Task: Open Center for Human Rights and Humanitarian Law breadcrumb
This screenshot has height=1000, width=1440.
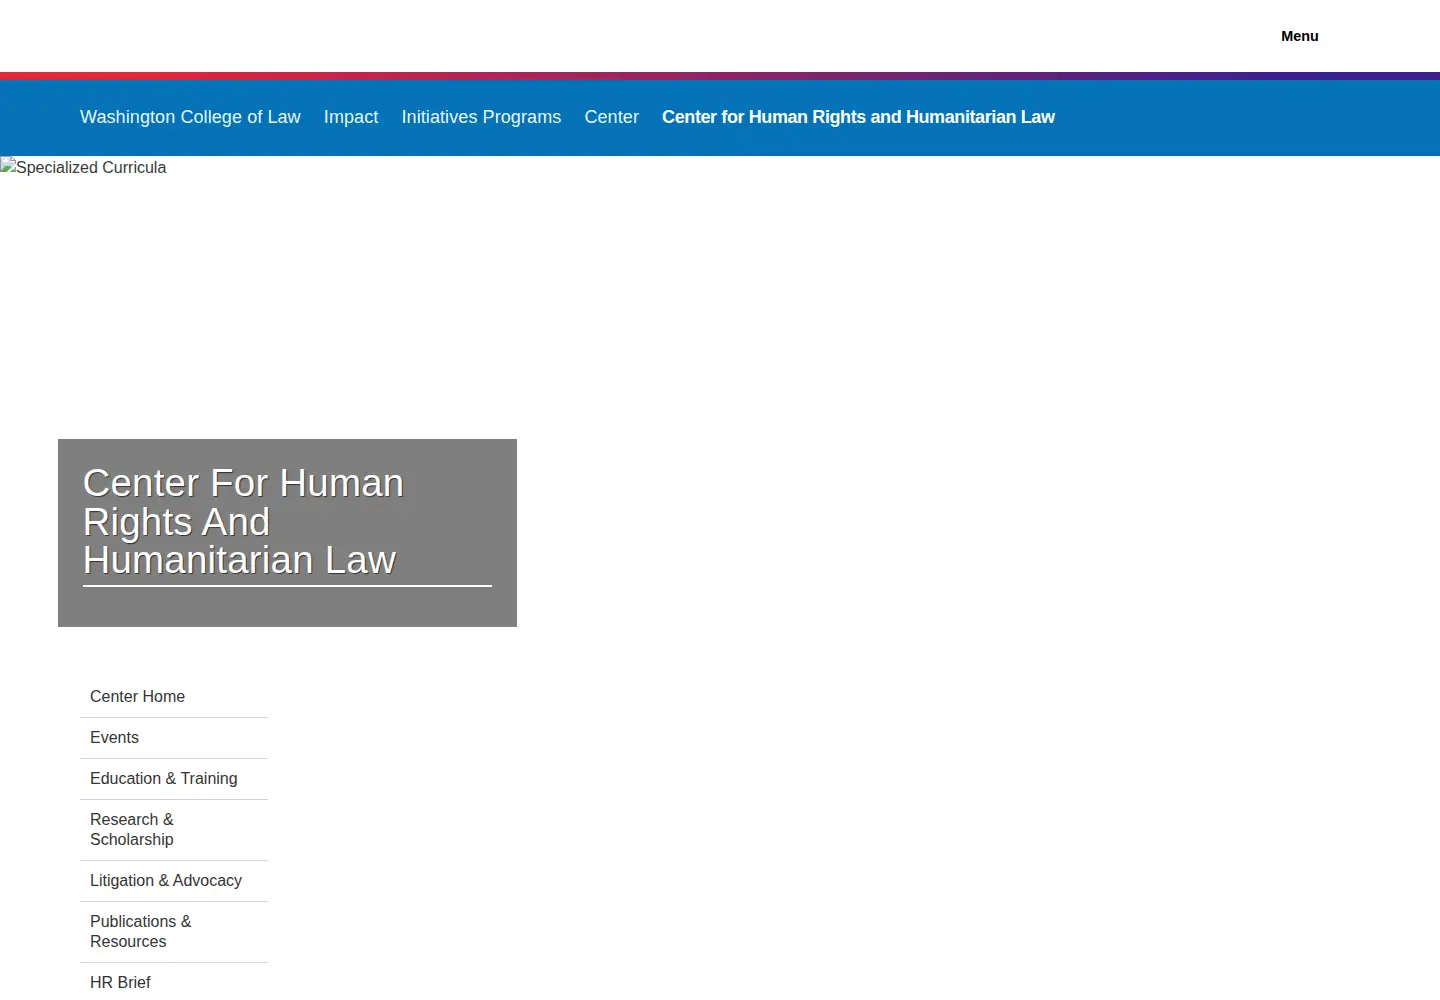Action: [x=858, y=117]
